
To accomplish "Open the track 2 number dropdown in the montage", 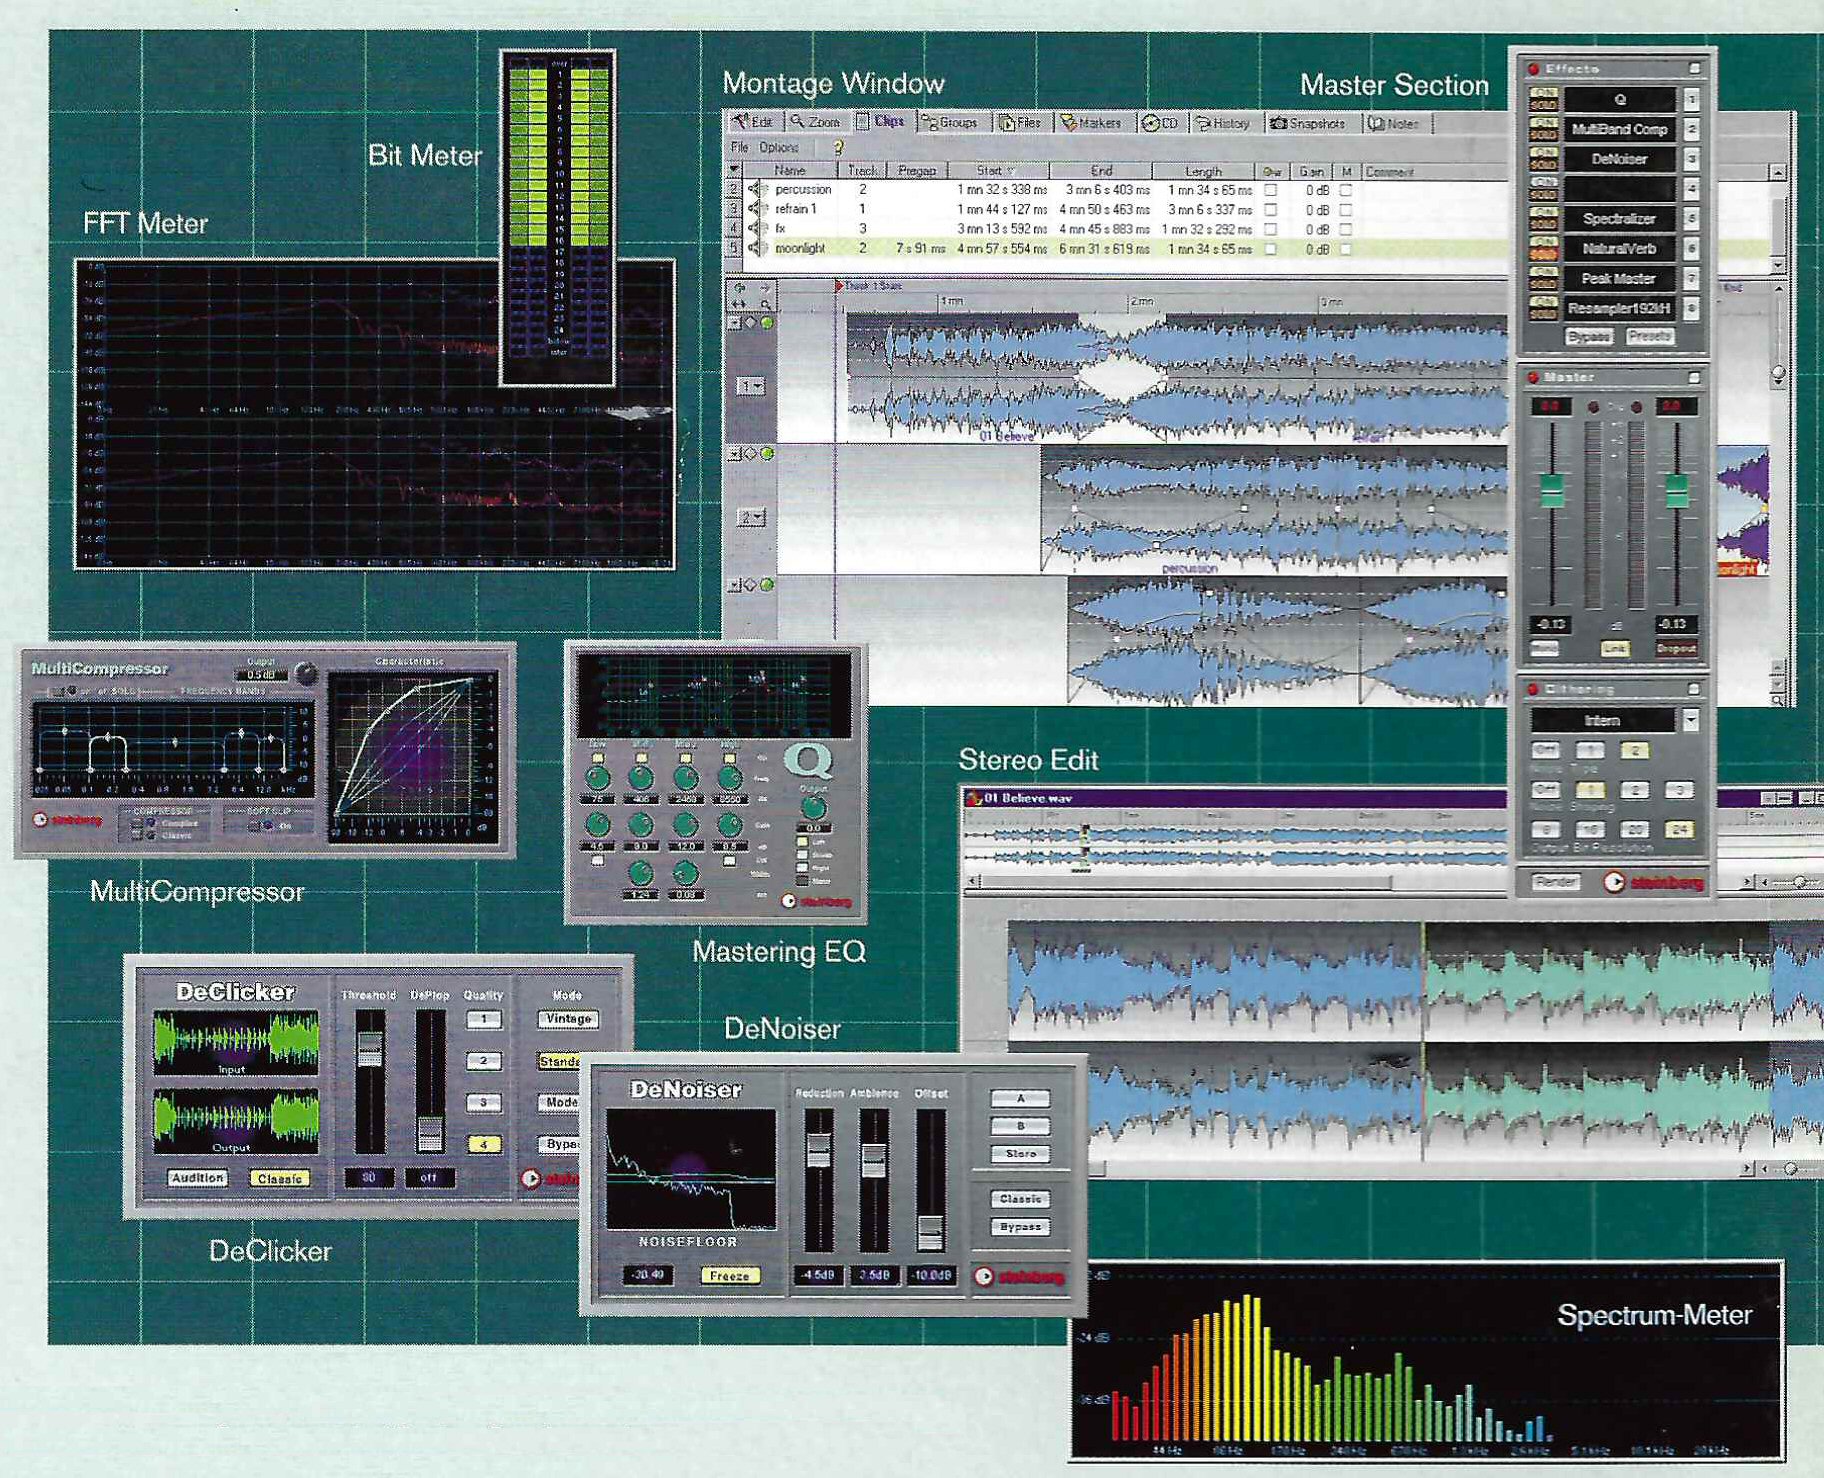I will [x=751, y=517].
